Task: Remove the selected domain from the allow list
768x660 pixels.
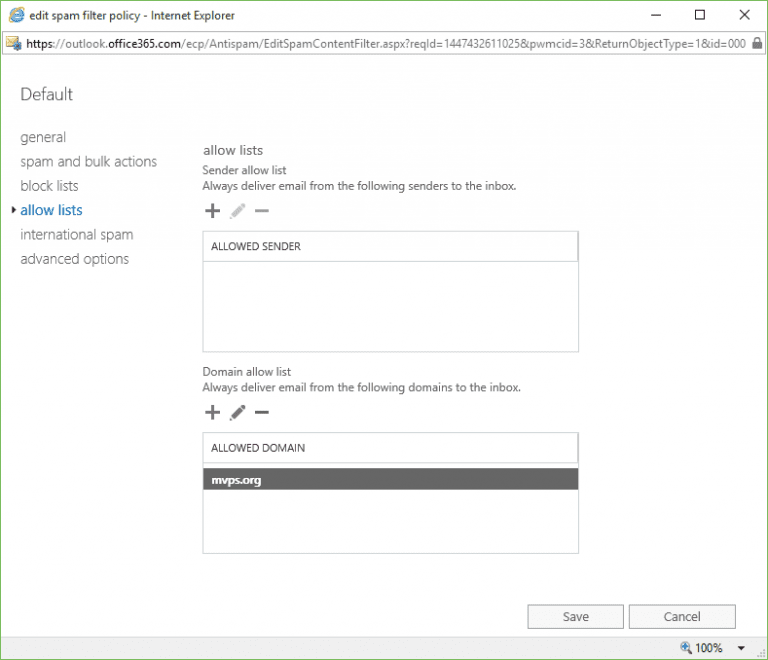Action: [x=262, y=412]
